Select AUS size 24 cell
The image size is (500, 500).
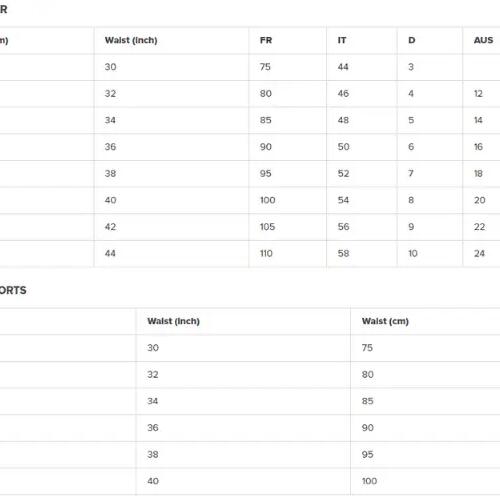click(479, 254)
